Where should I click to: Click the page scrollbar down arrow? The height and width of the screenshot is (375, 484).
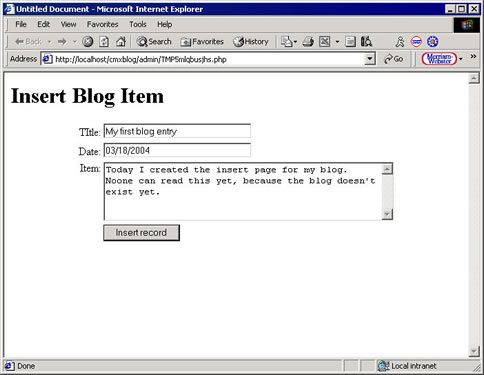point(474,351)
